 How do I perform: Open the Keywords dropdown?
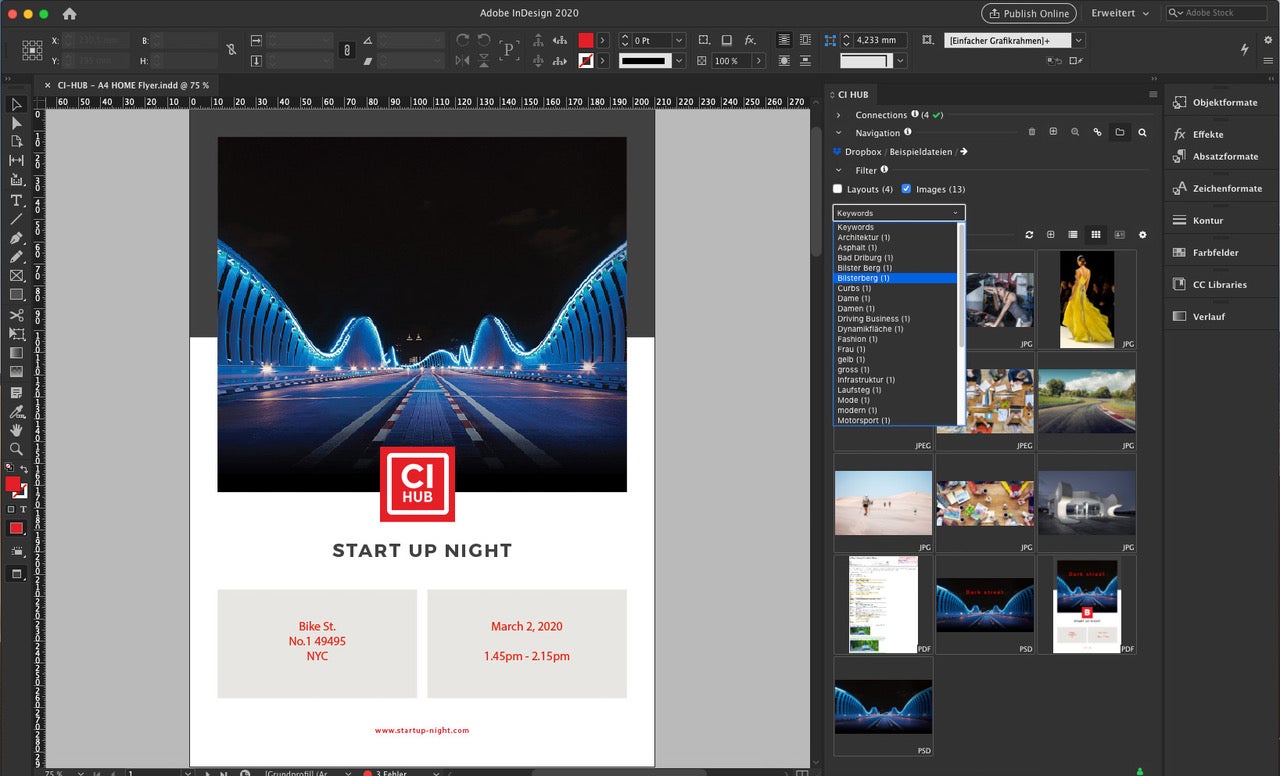pyautogui.click(x=898, y=213)
